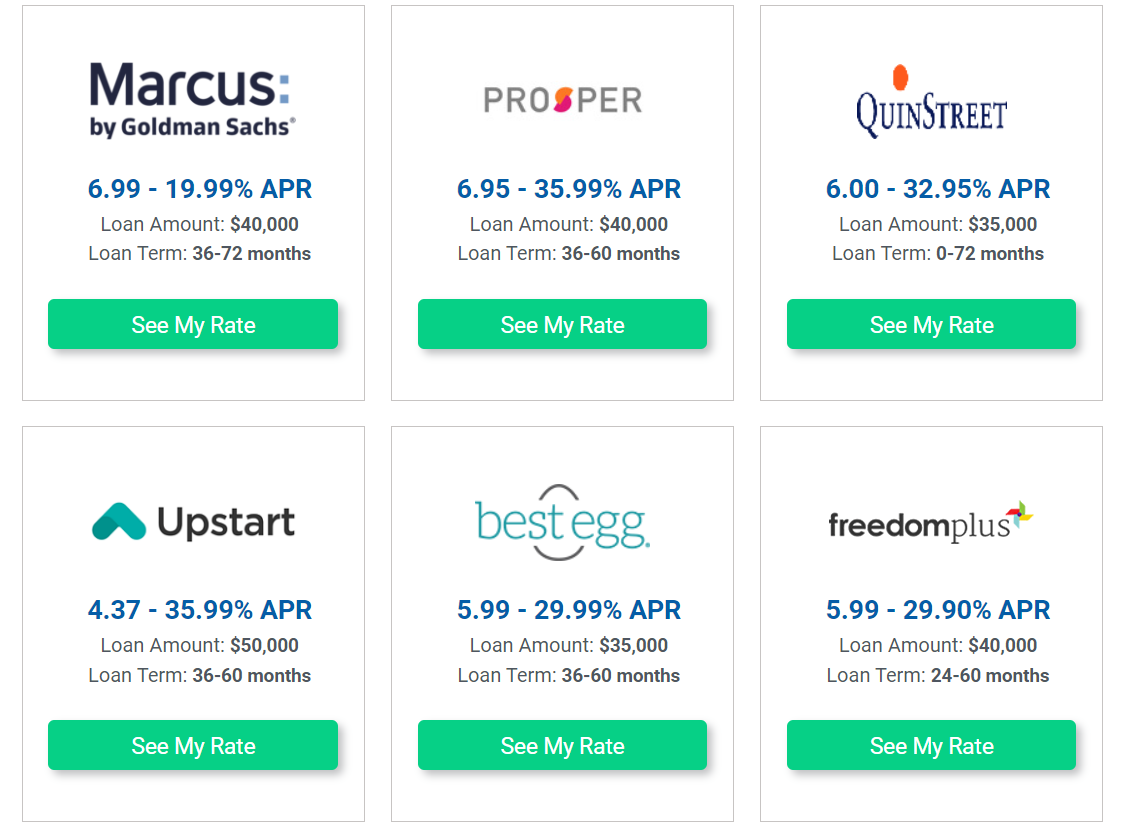Click QuinStreet's 0-72 months loan term

pos(990,253)
